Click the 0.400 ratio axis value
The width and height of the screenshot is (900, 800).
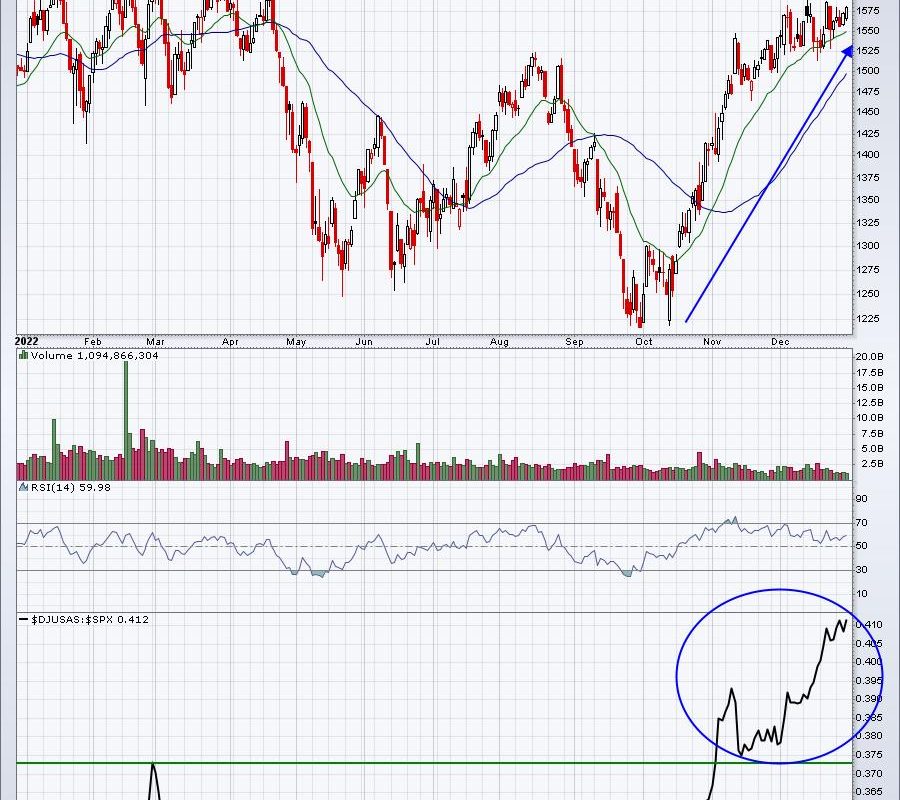[869, 662]
